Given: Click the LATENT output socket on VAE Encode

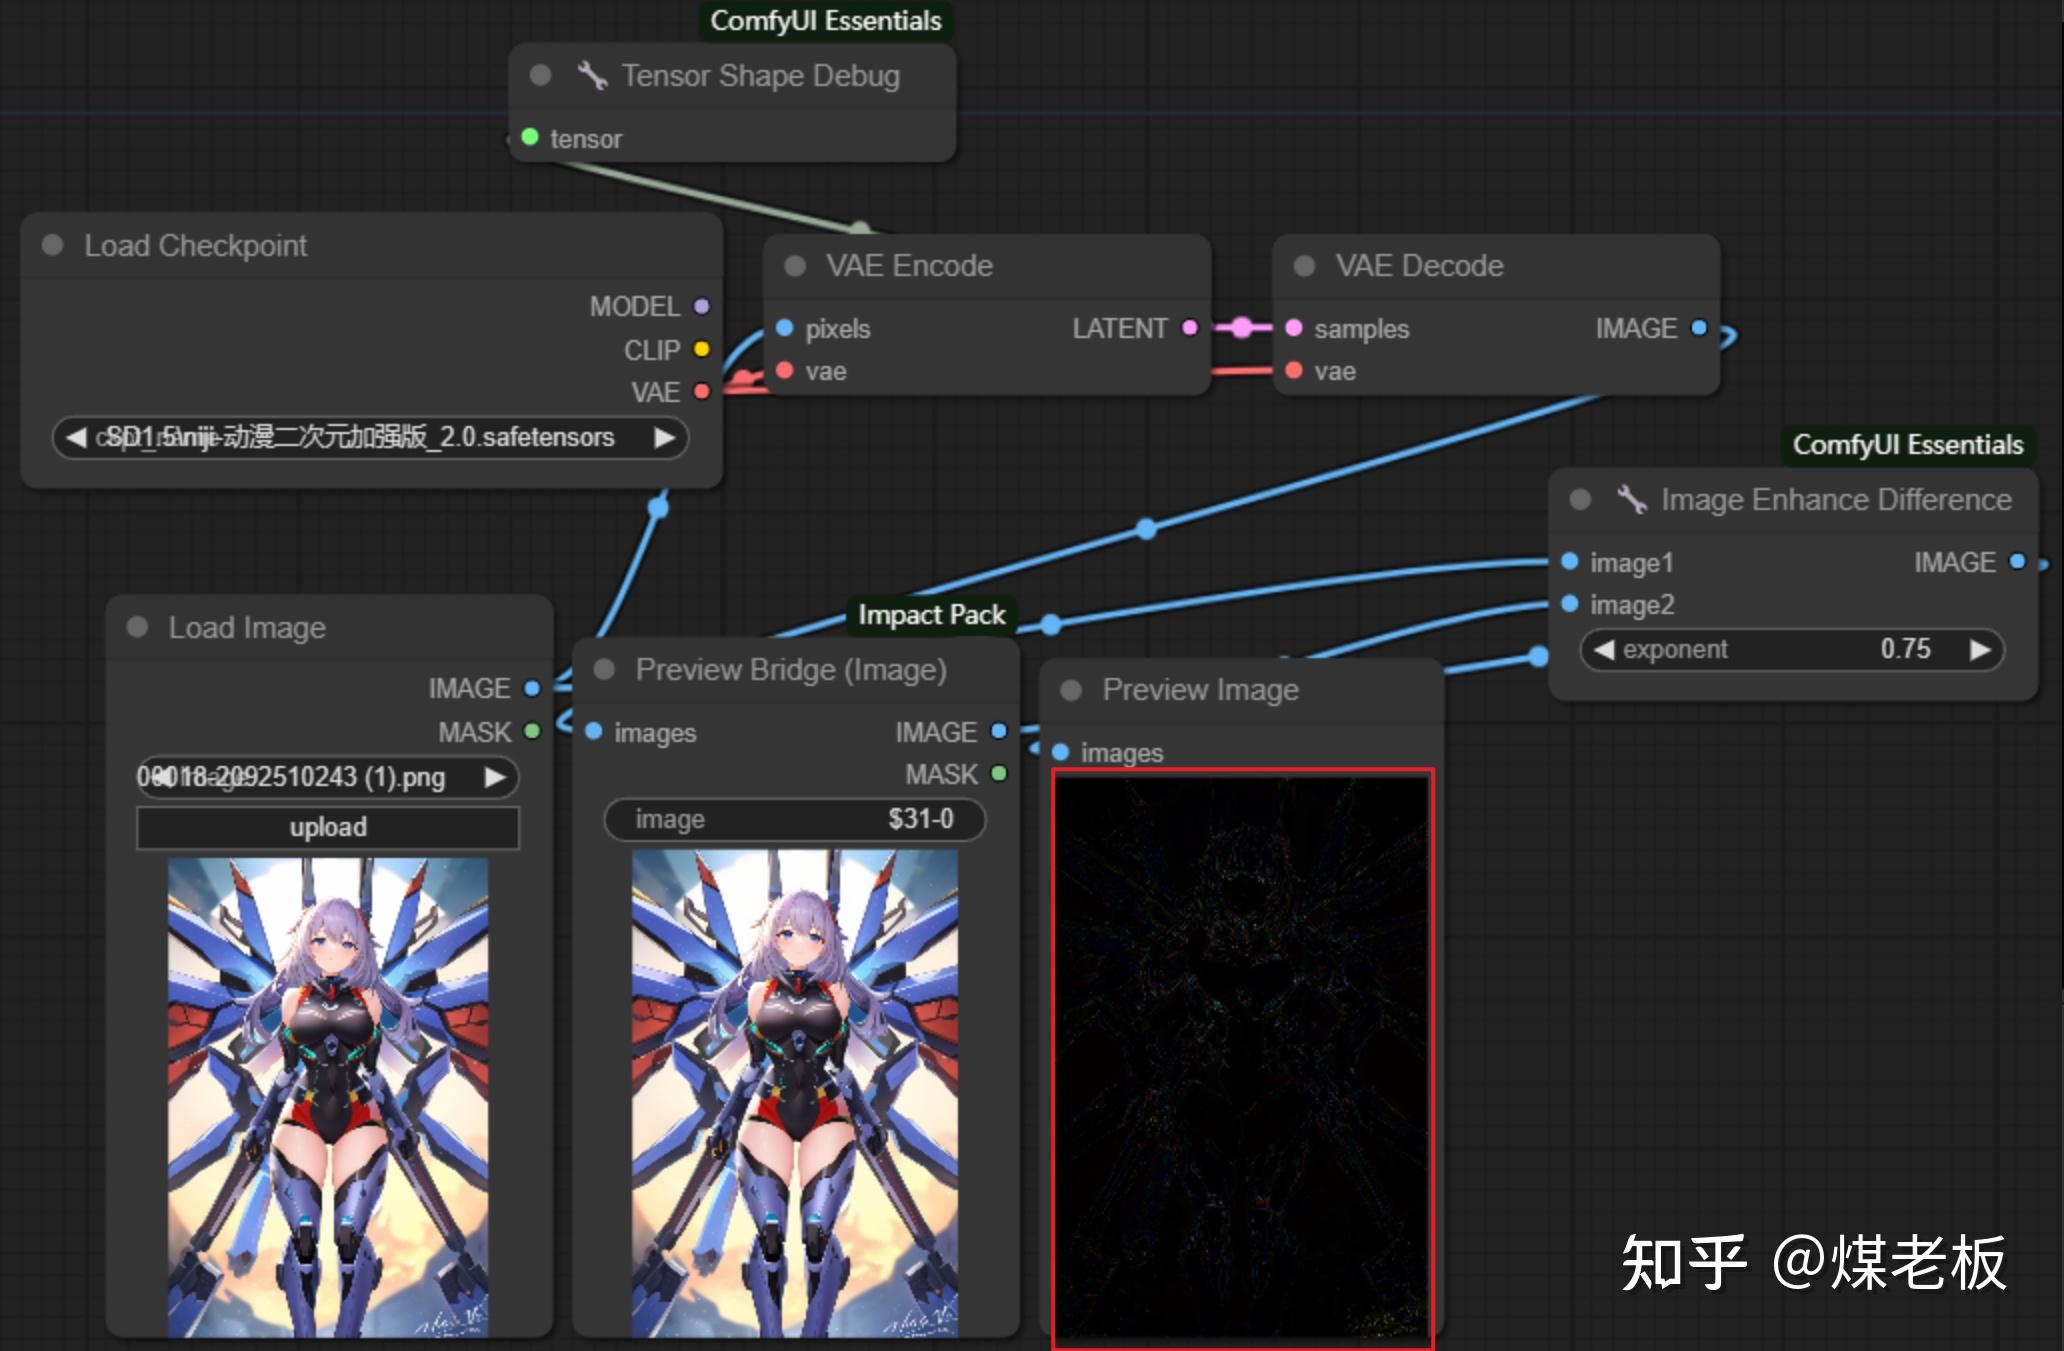Looking at the screenshot, I should [x=1190, y=328].
